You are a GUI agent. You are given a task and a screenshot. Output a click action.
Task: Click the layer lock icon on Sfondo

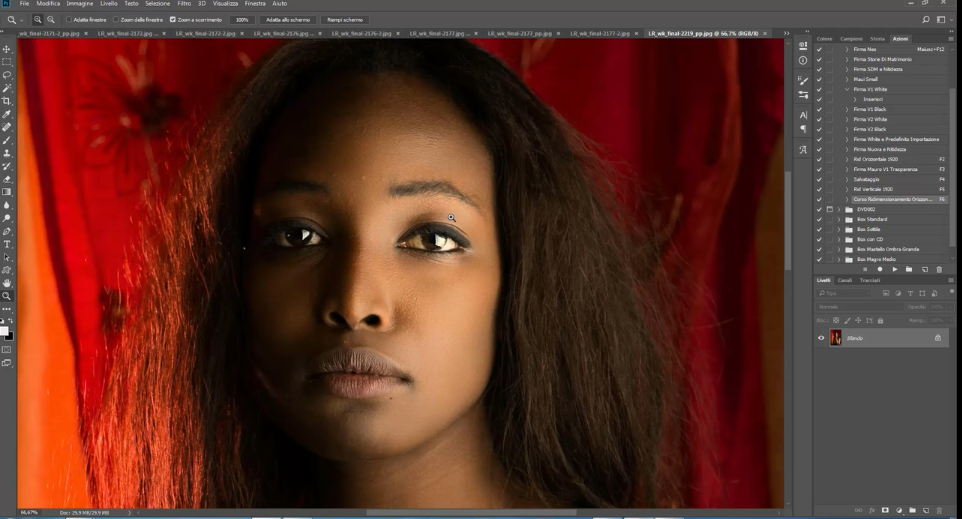pos(937,338)
